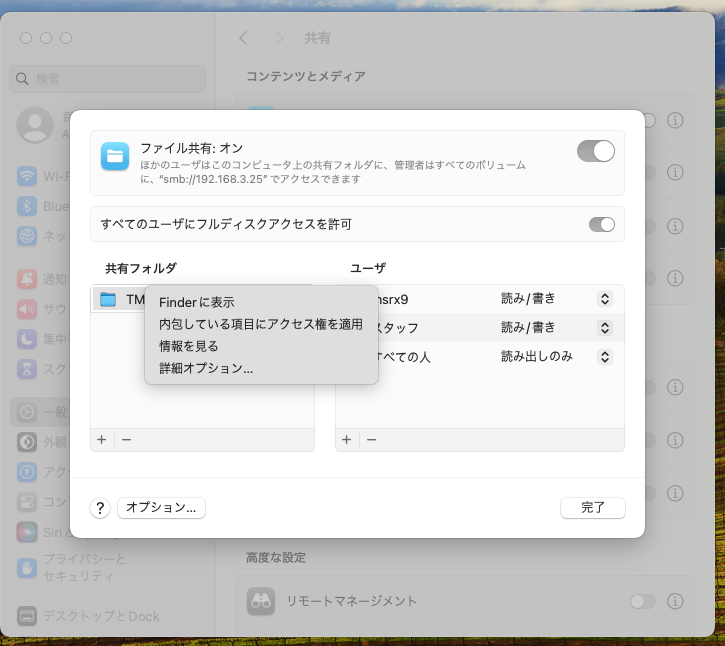This screenshot has width=725, height=646.
Task: Select 情報を見る in context menu
Action: (189, 346)
